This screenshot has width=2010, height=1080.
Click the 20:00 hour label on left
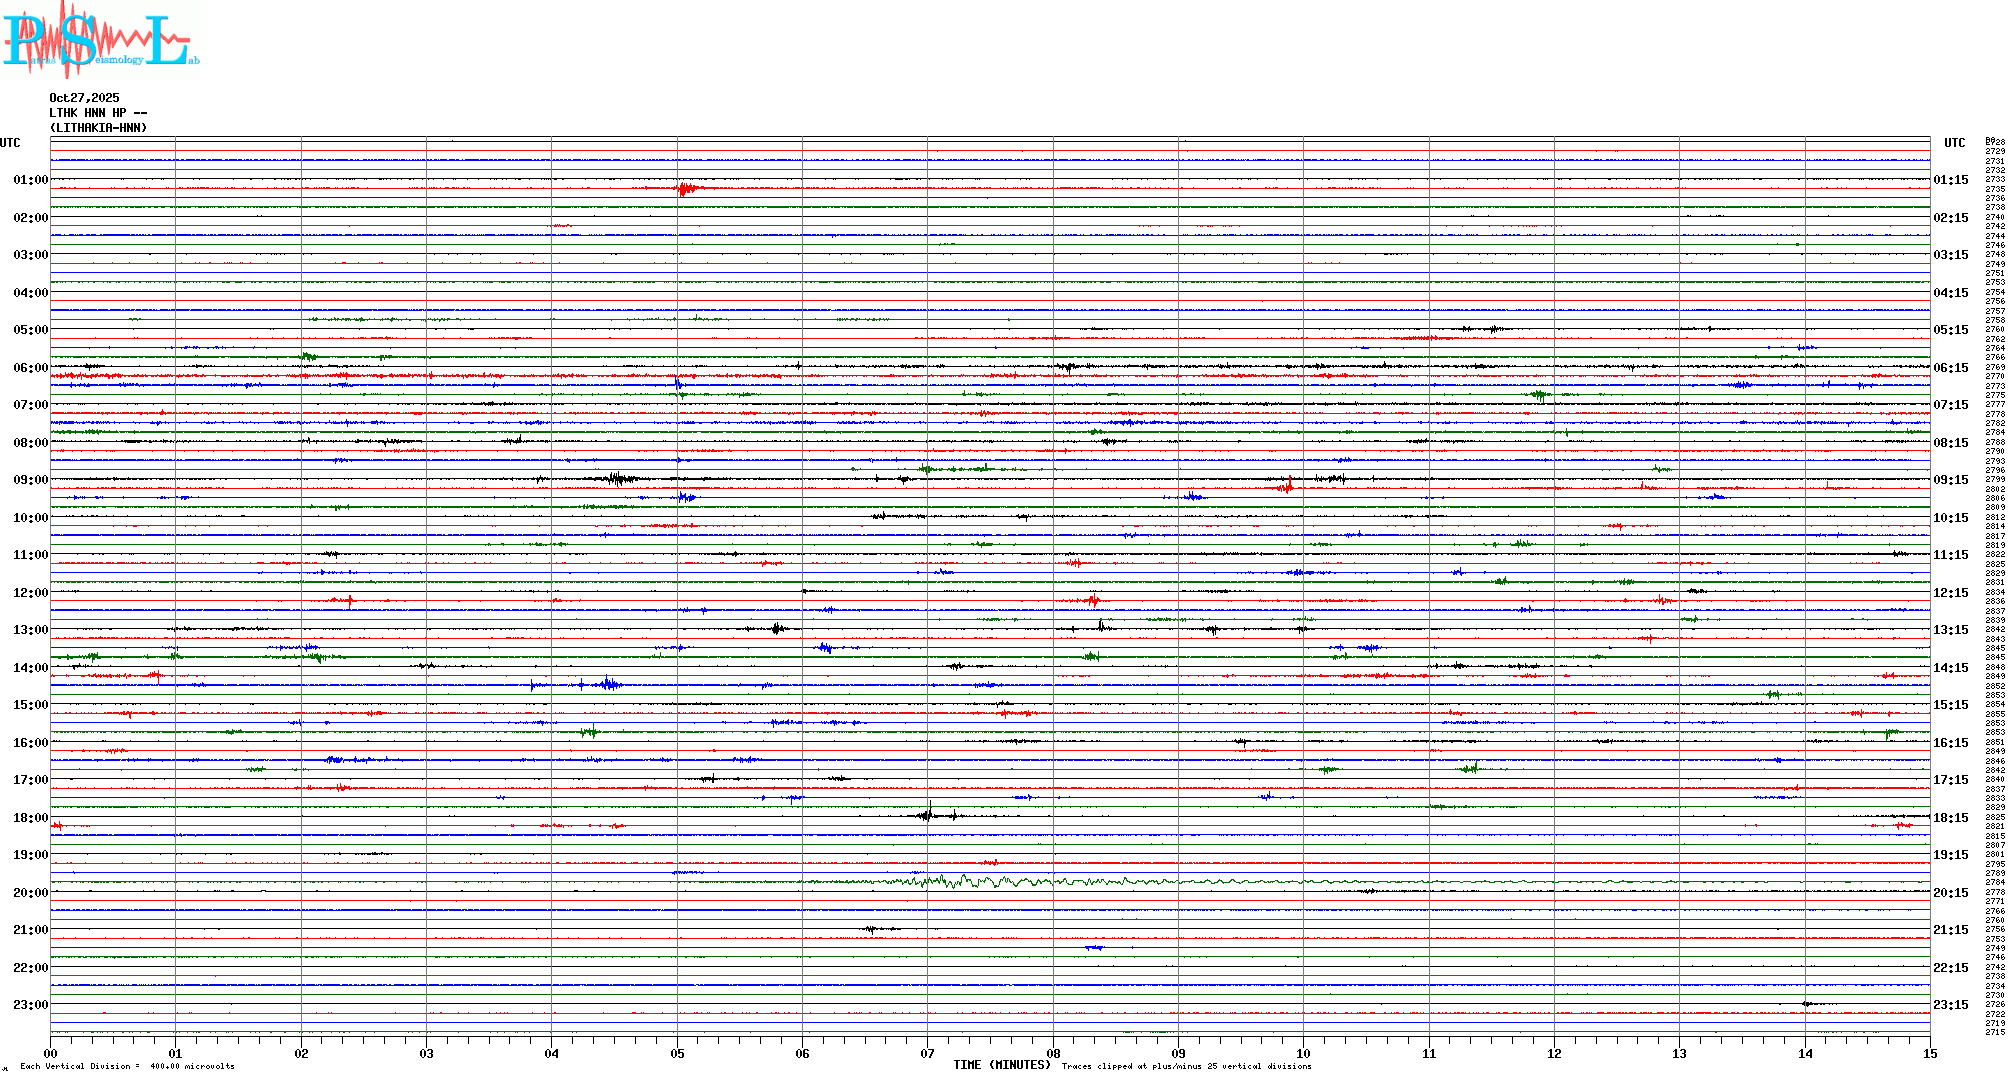tap(30, 893)
